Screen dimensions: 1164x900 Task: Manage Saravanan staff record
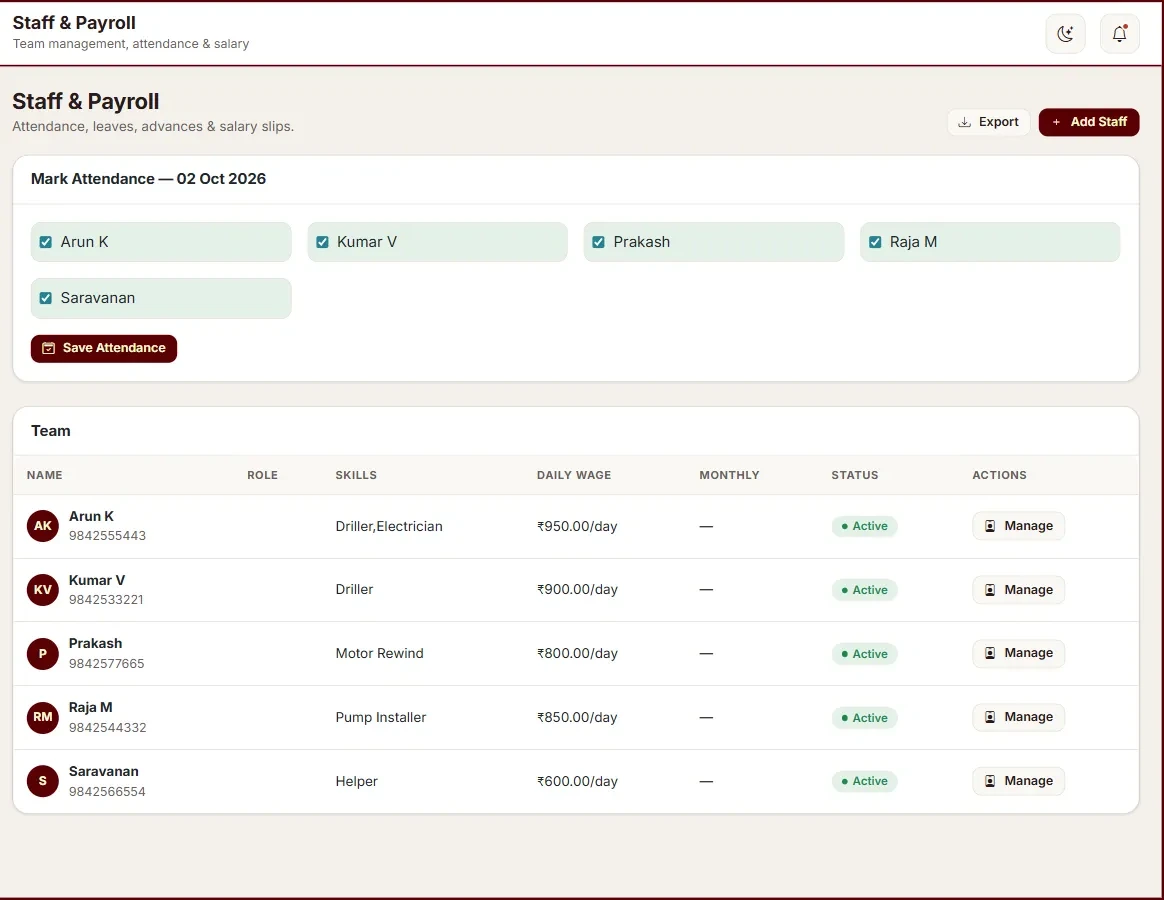point(1018,780)
